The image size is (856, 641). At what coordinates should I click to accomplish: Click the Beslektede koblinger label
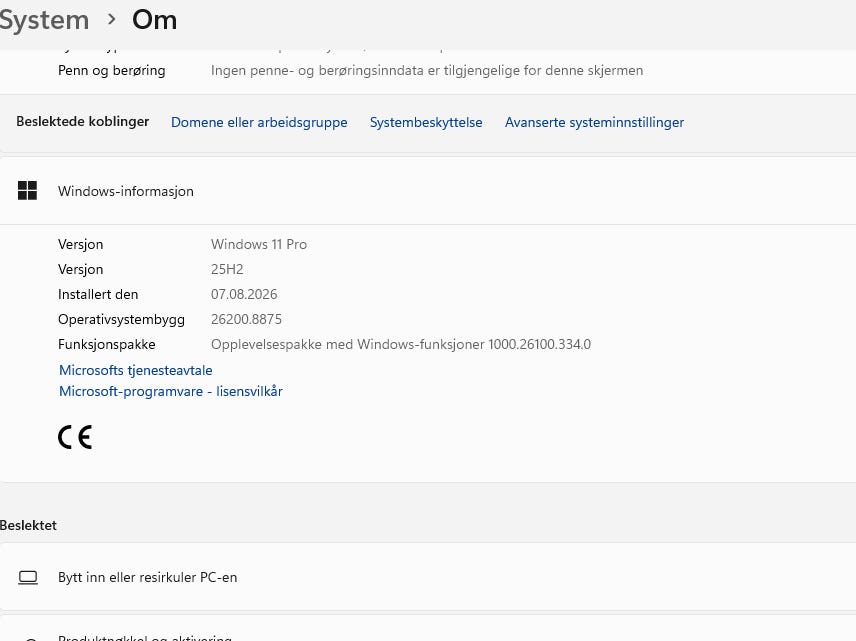click(x=82, y=121)
